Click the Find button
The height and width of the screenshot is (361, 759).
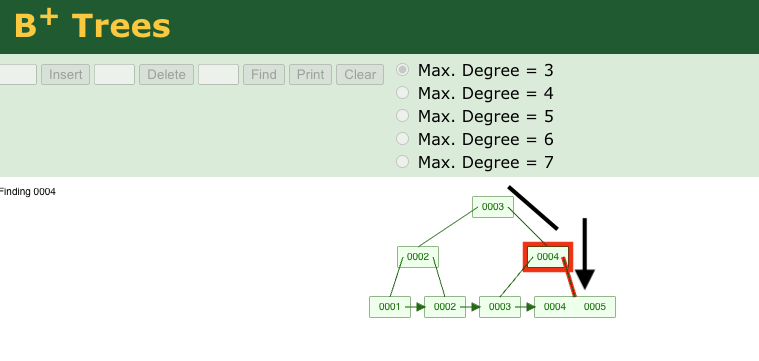click(x=264, y=75)
